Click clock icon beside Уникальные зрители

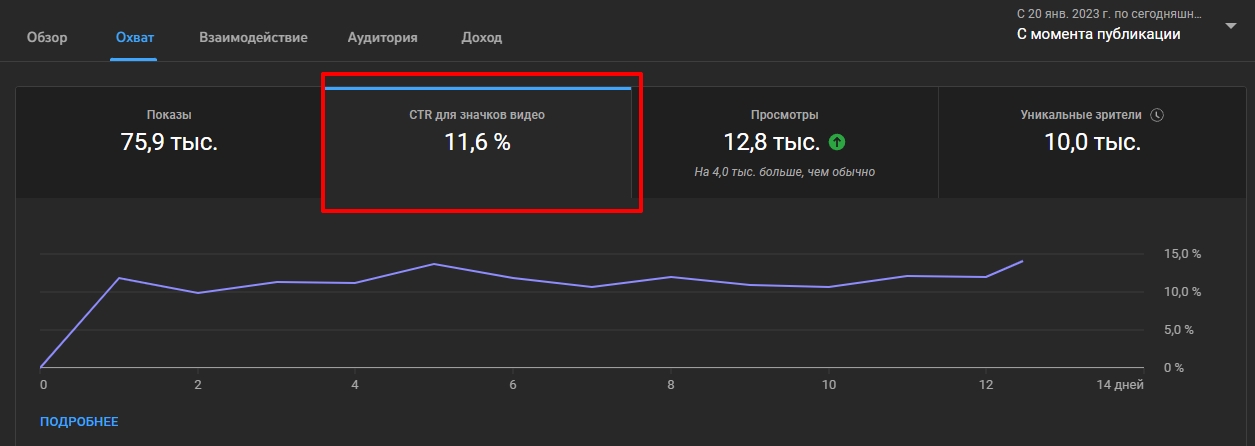click(1157, 115)
